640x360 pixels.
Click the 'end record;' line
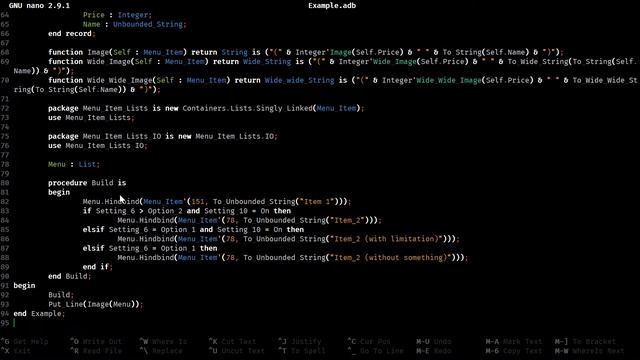coord(71,33)
